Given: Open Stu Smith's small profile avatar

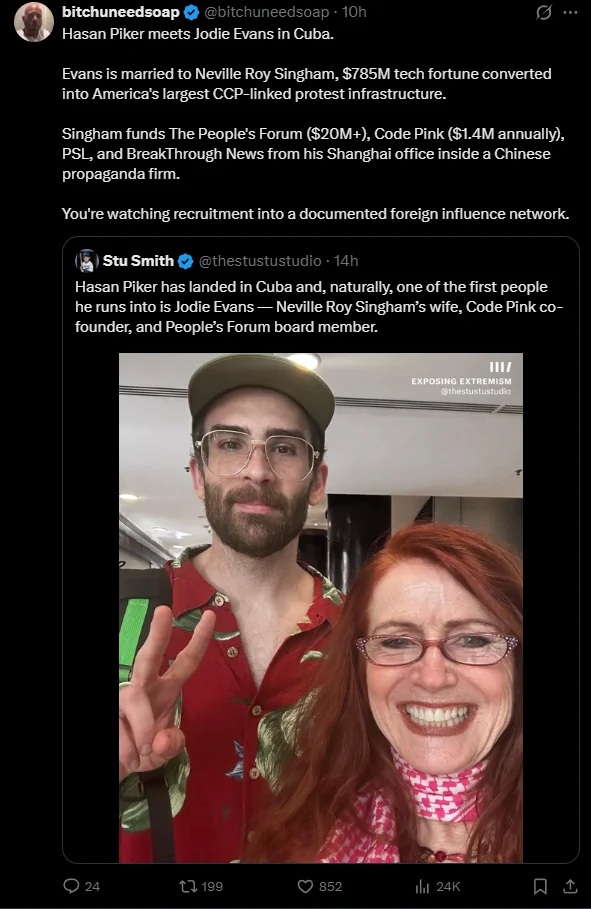Looking at the screenshot, I should tap(86, 261).
